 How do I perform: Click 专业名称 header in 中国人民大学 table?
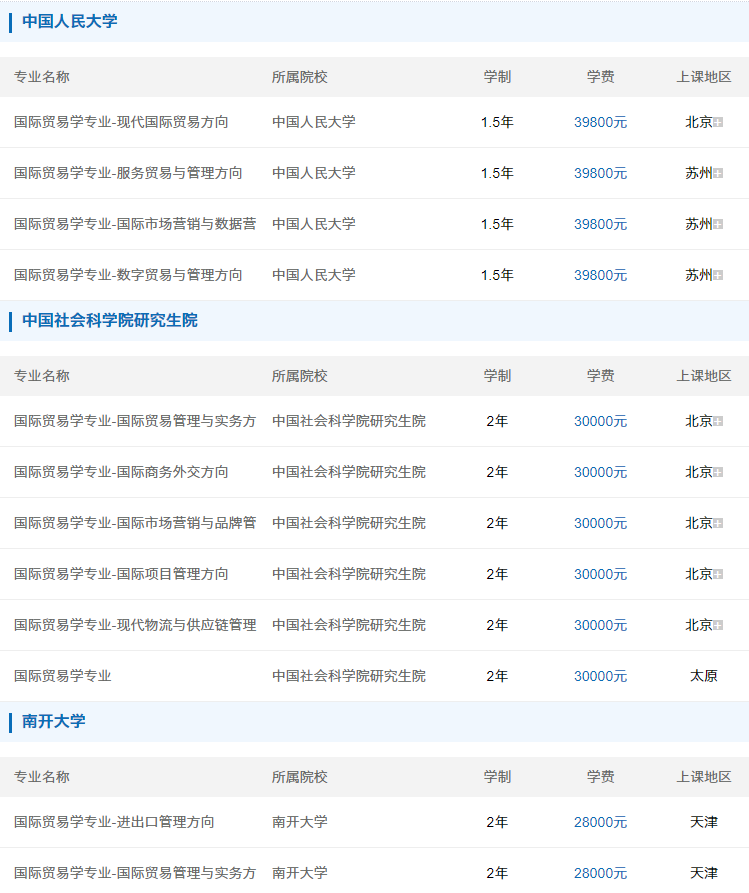click(x=42, y=77)
